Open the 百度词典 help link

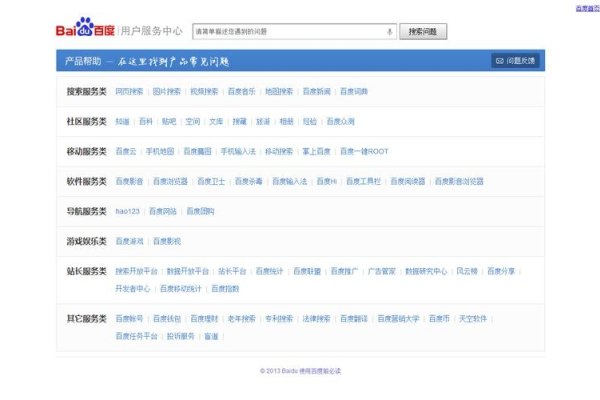354,91
